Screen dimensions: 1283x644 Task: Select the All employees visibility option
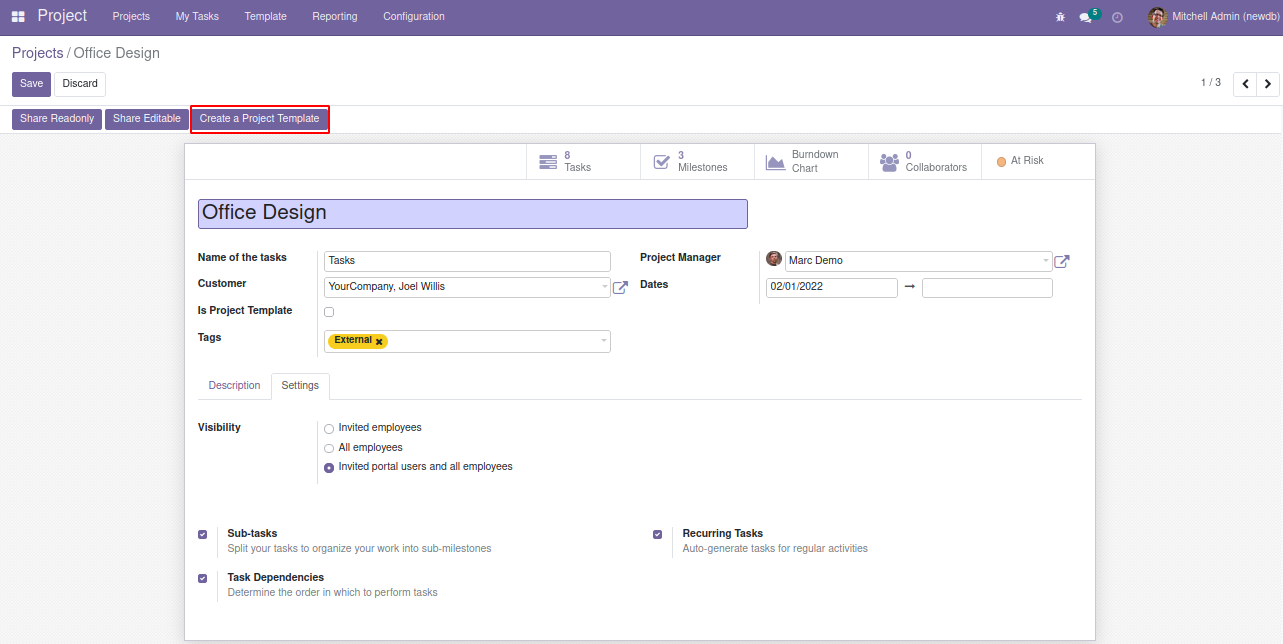tap(329, 449)
